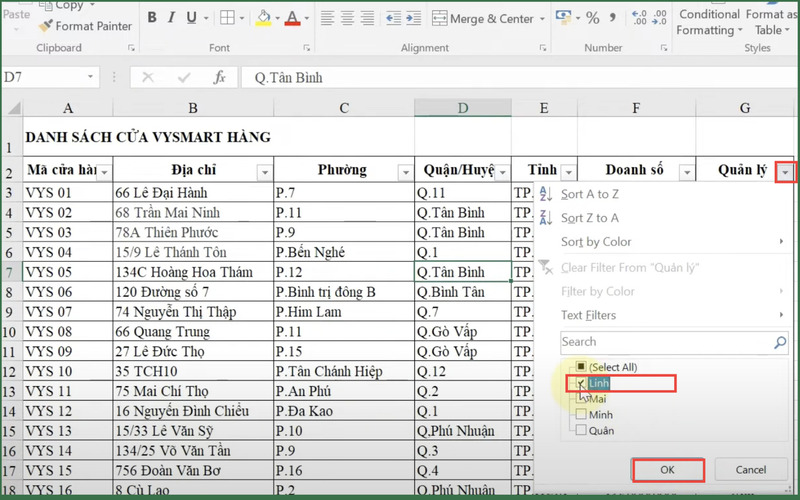
Task: Cancel the filter dialog
Action: (750, 469)
